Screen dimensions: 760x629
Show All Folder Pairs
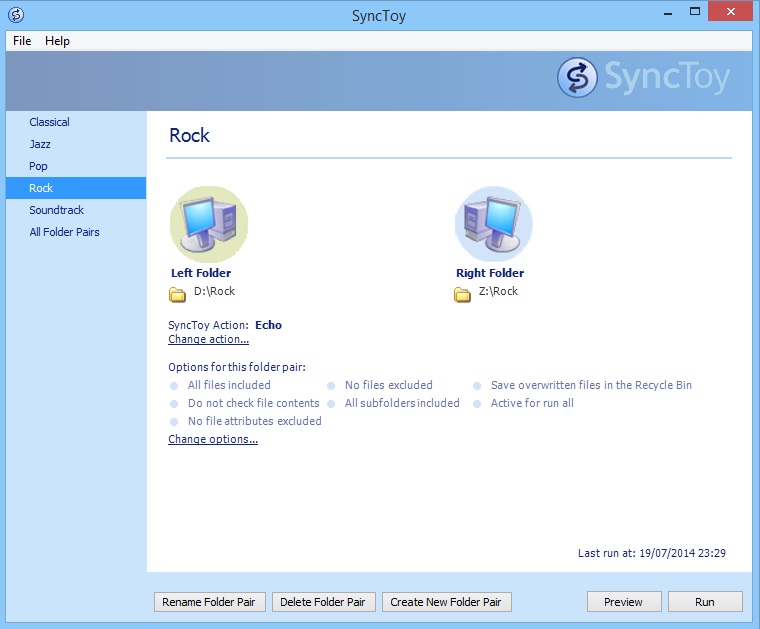coord(76,232)
